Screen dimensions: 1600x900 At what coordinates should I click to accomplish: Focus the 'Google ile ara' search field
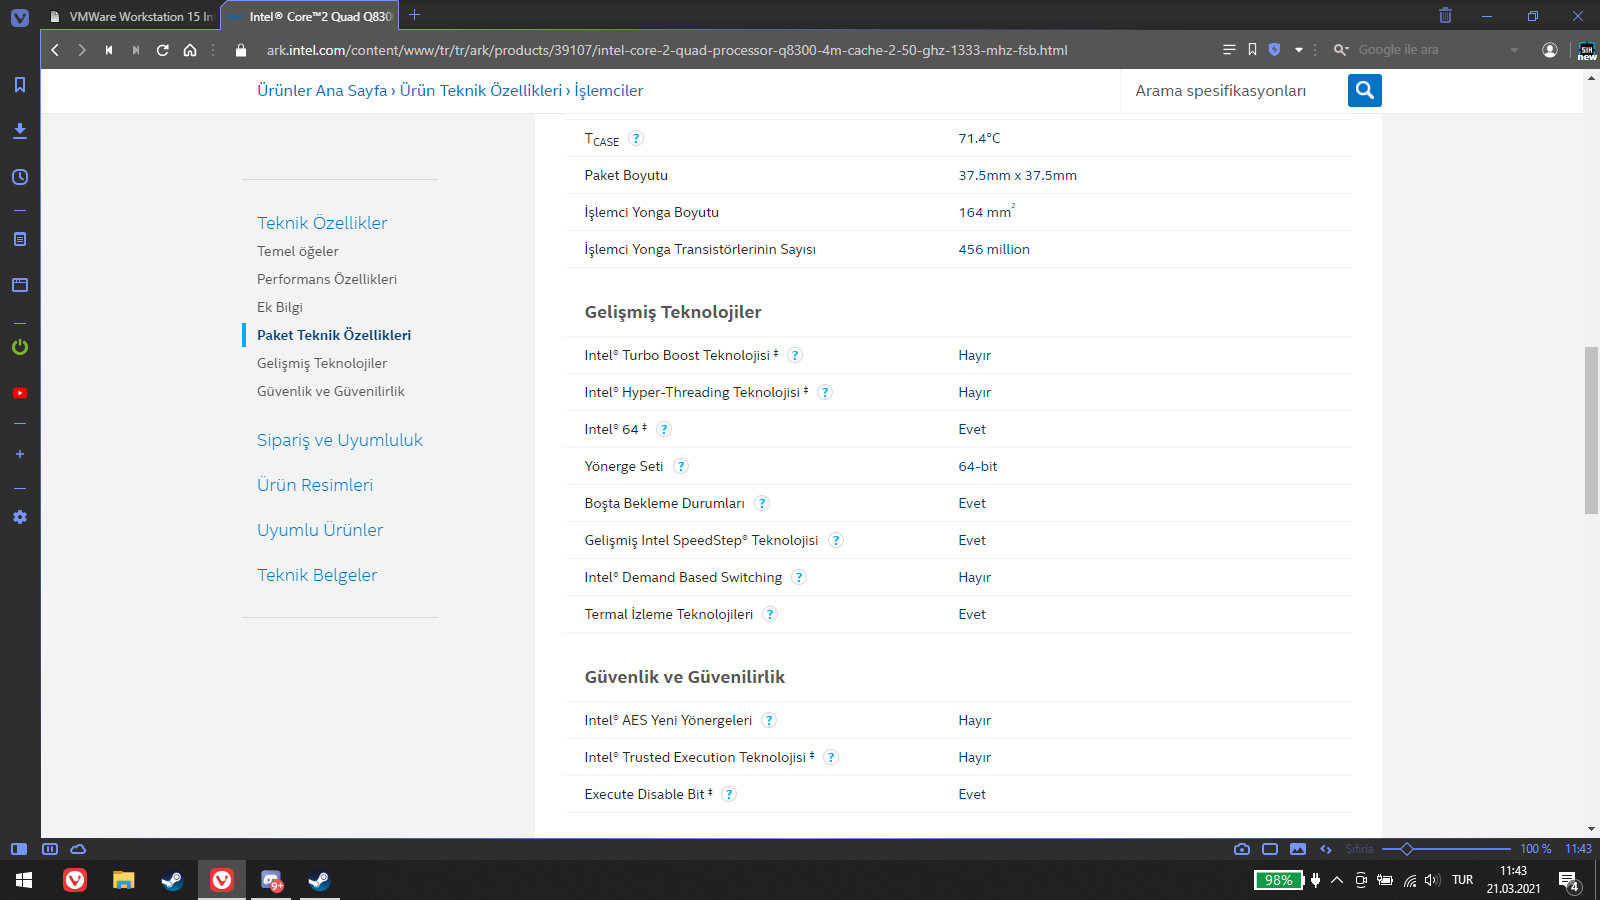pyautogui.click(x=1430, y=49)
